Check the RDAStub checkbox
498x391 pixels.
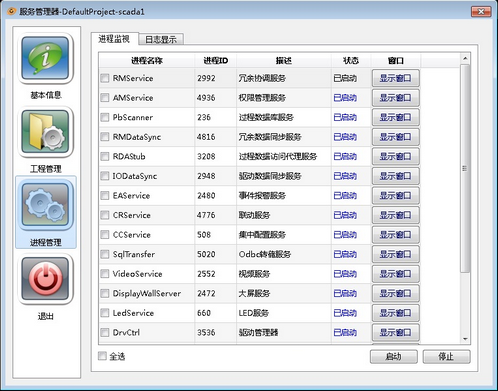coord(105,156)
